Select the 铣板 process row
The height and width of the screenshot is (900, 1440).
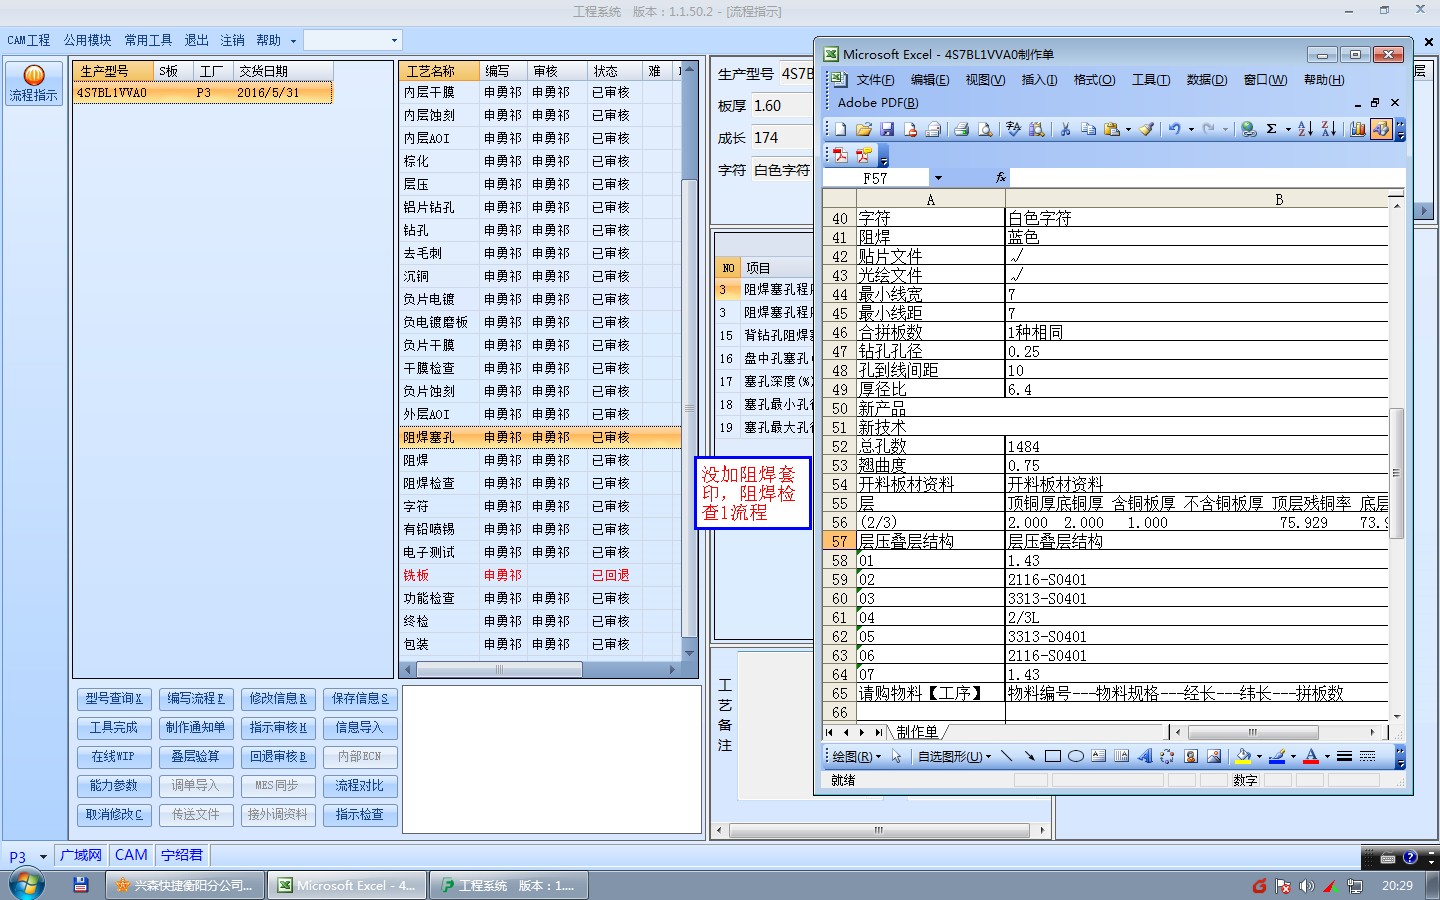(540, 576)
